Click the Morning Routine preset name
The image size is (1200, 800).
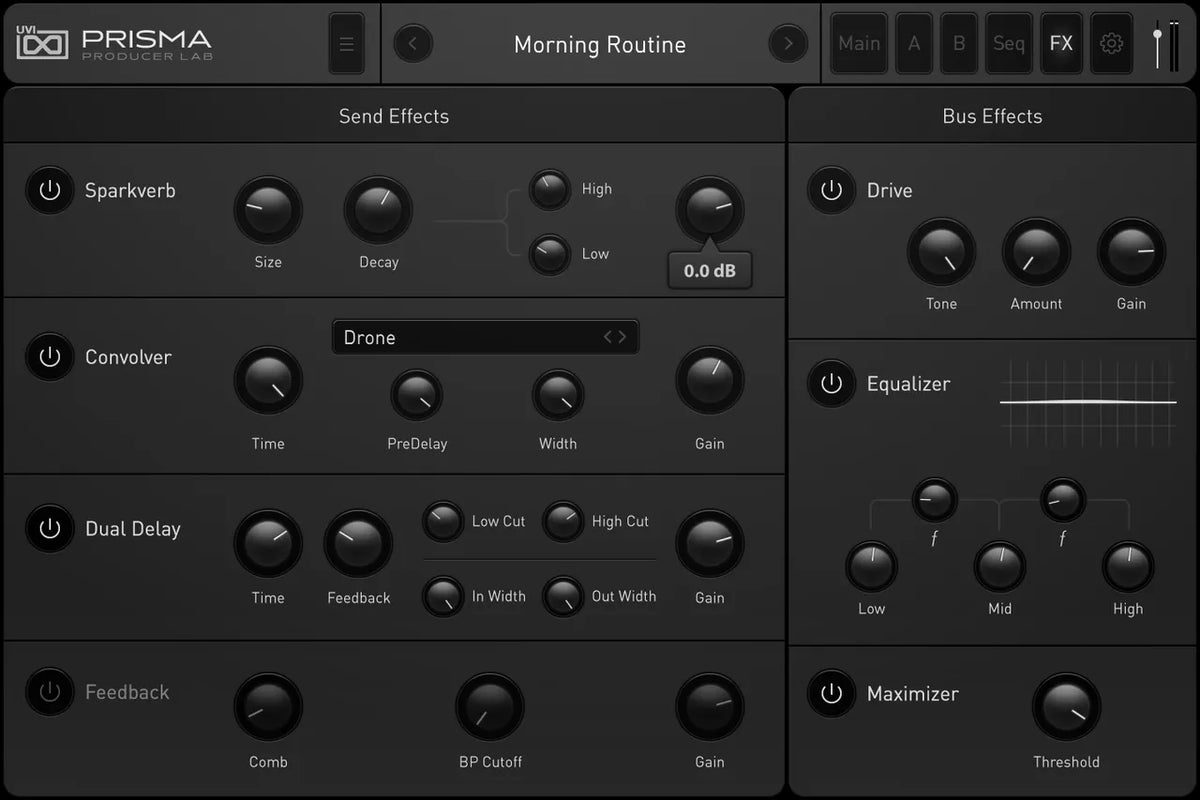coord(599,44)
